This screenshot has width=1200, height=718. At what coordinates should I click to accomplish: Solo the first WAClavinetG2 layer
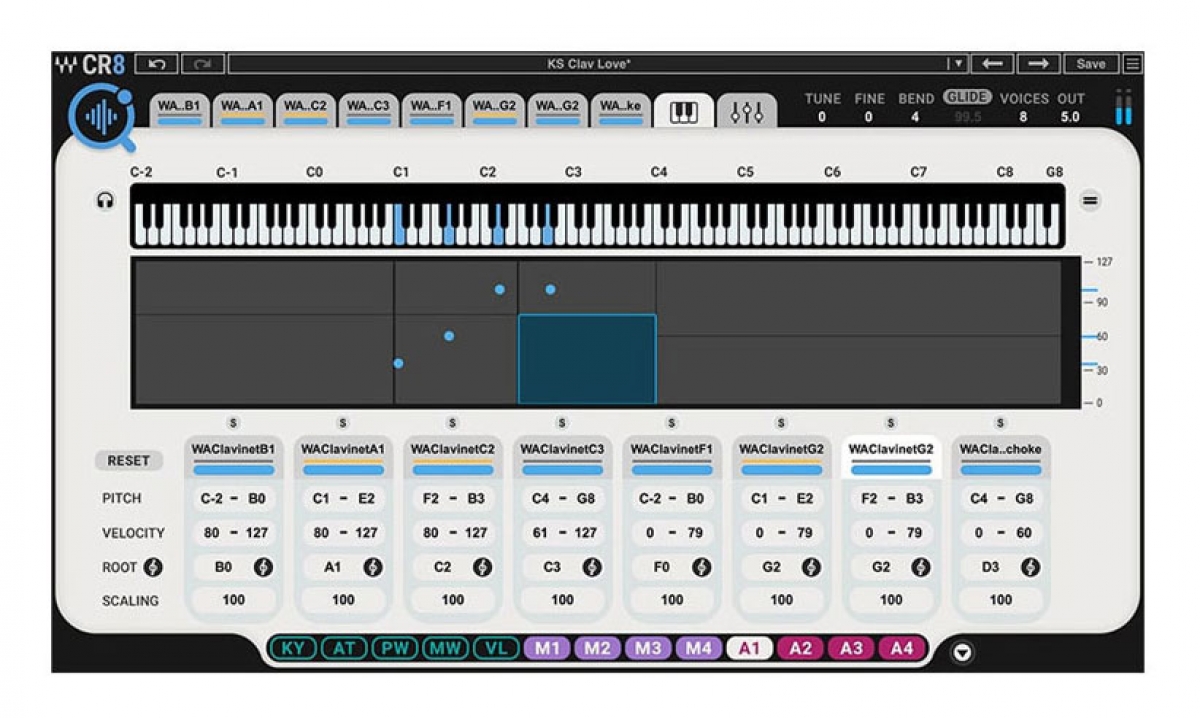(x=781, y=424)
